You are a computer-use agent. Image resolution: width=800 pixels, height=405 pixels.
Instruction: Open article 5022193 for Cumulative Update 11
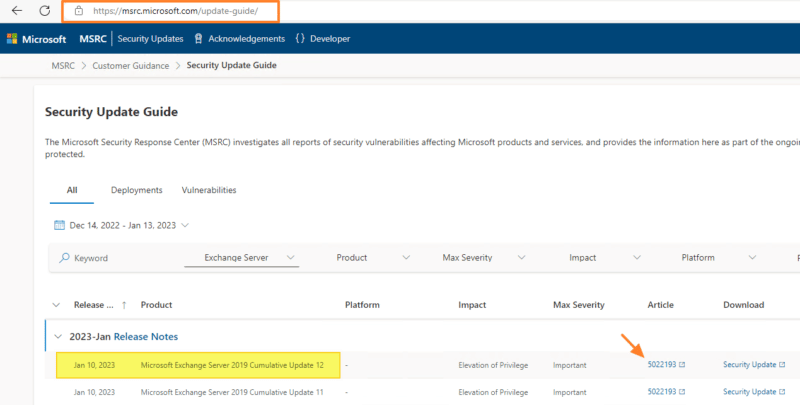[x=662, y=392]
